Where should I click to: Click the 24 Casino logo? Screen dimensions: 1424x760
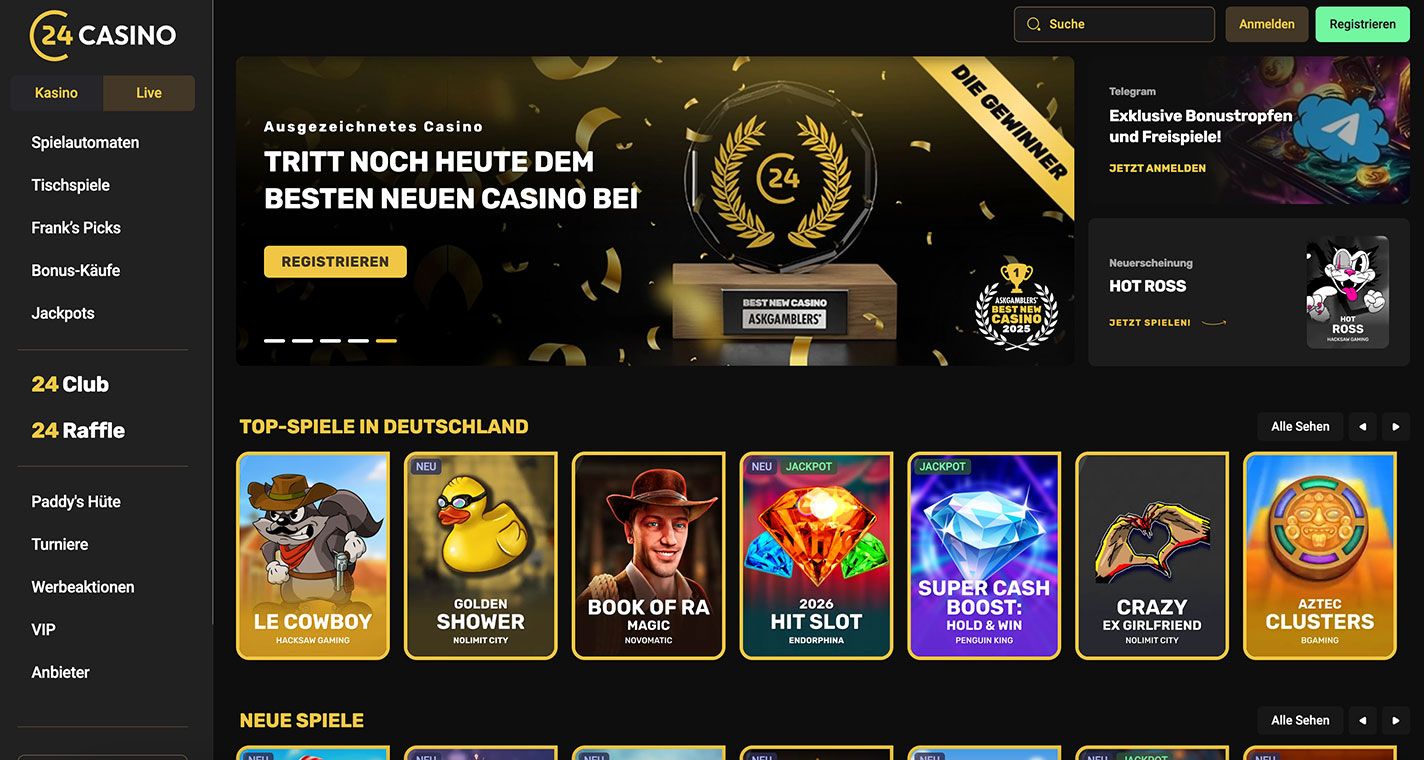103,35
